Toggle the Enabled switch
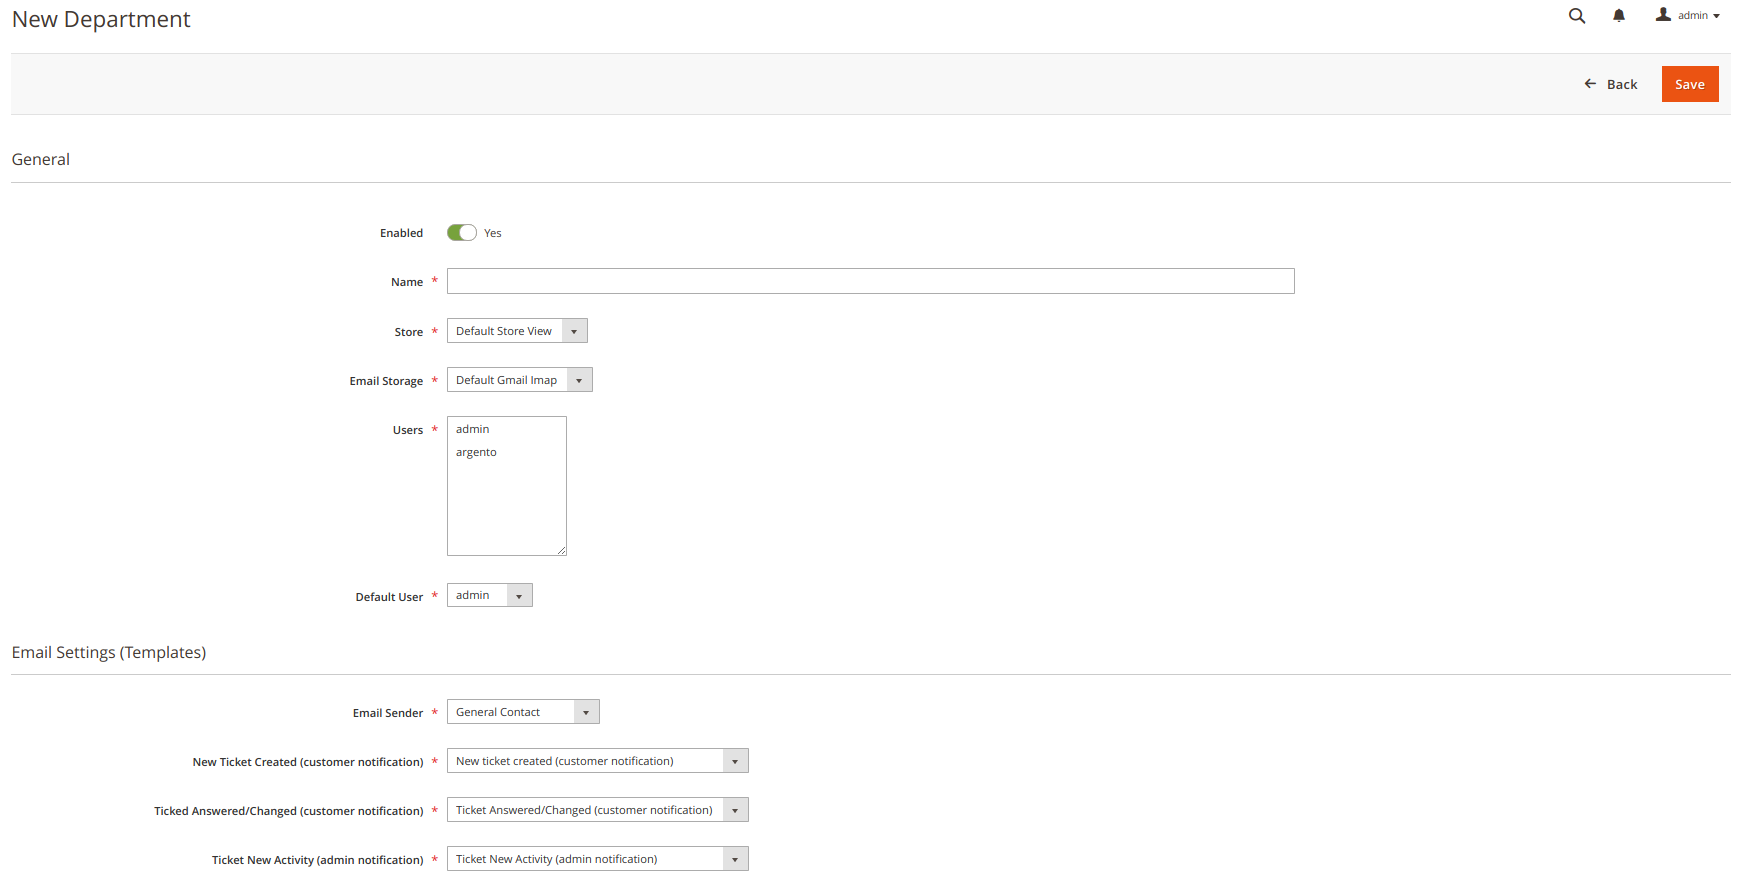 [x=462, y=233]
